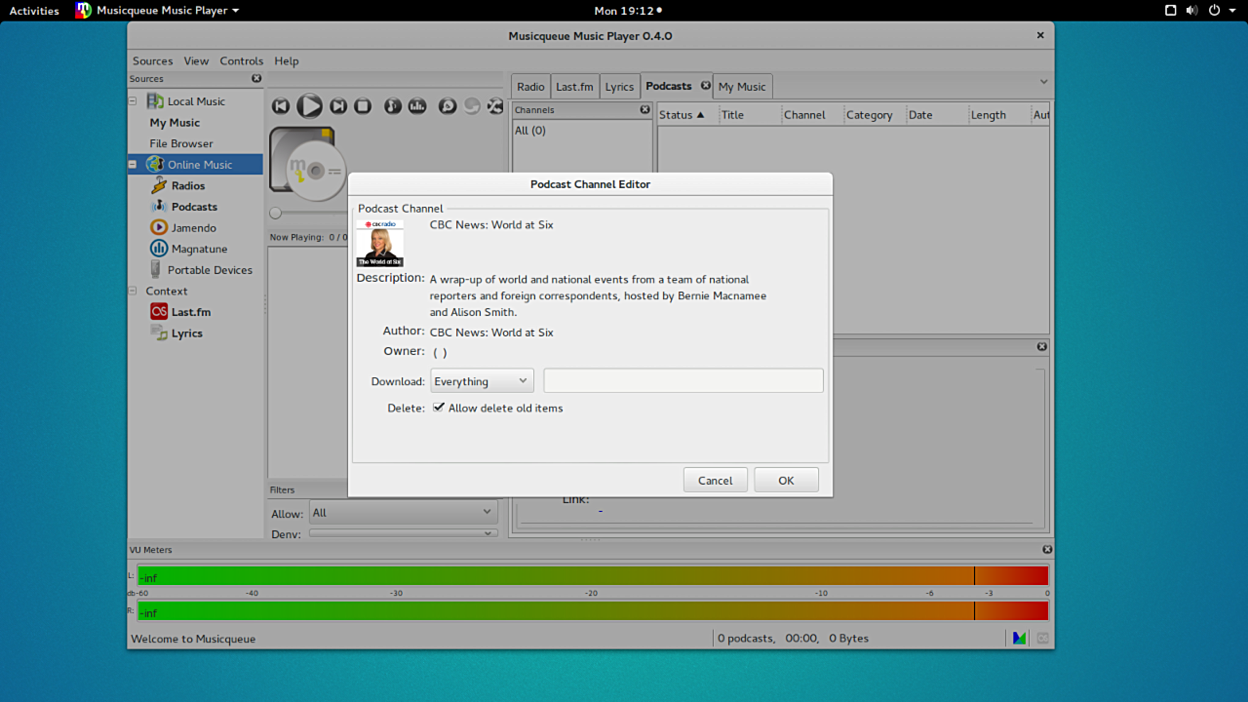Click Cancel in Podcast Channel Editor
Screen dimensions: 1248x702
[715, 480]
